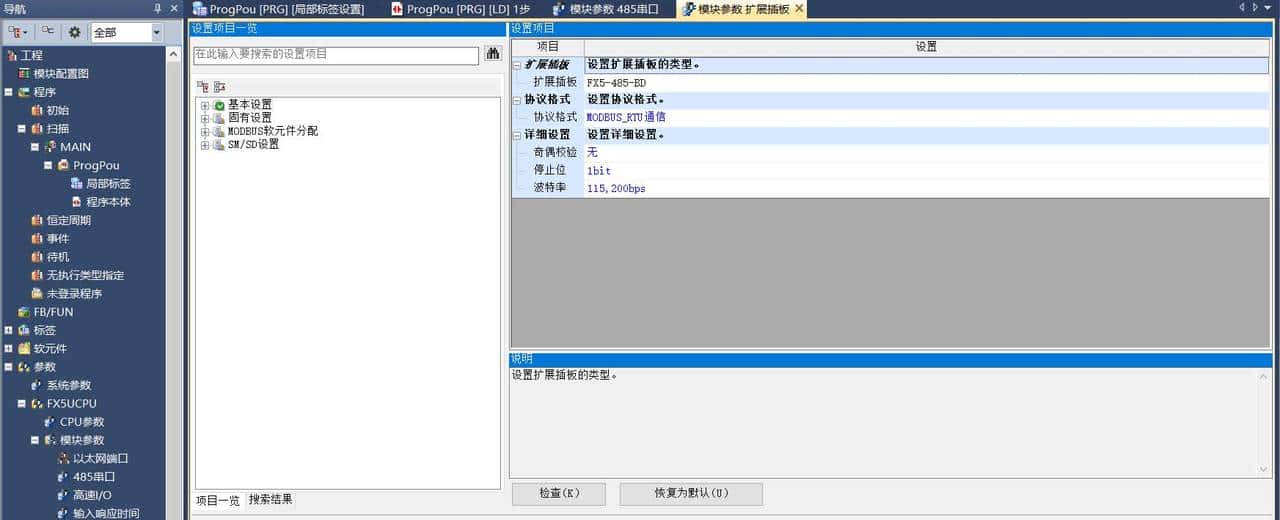The image size is (1280, 520).
Task: Pin the navigation panel
Action: [157, 8]
